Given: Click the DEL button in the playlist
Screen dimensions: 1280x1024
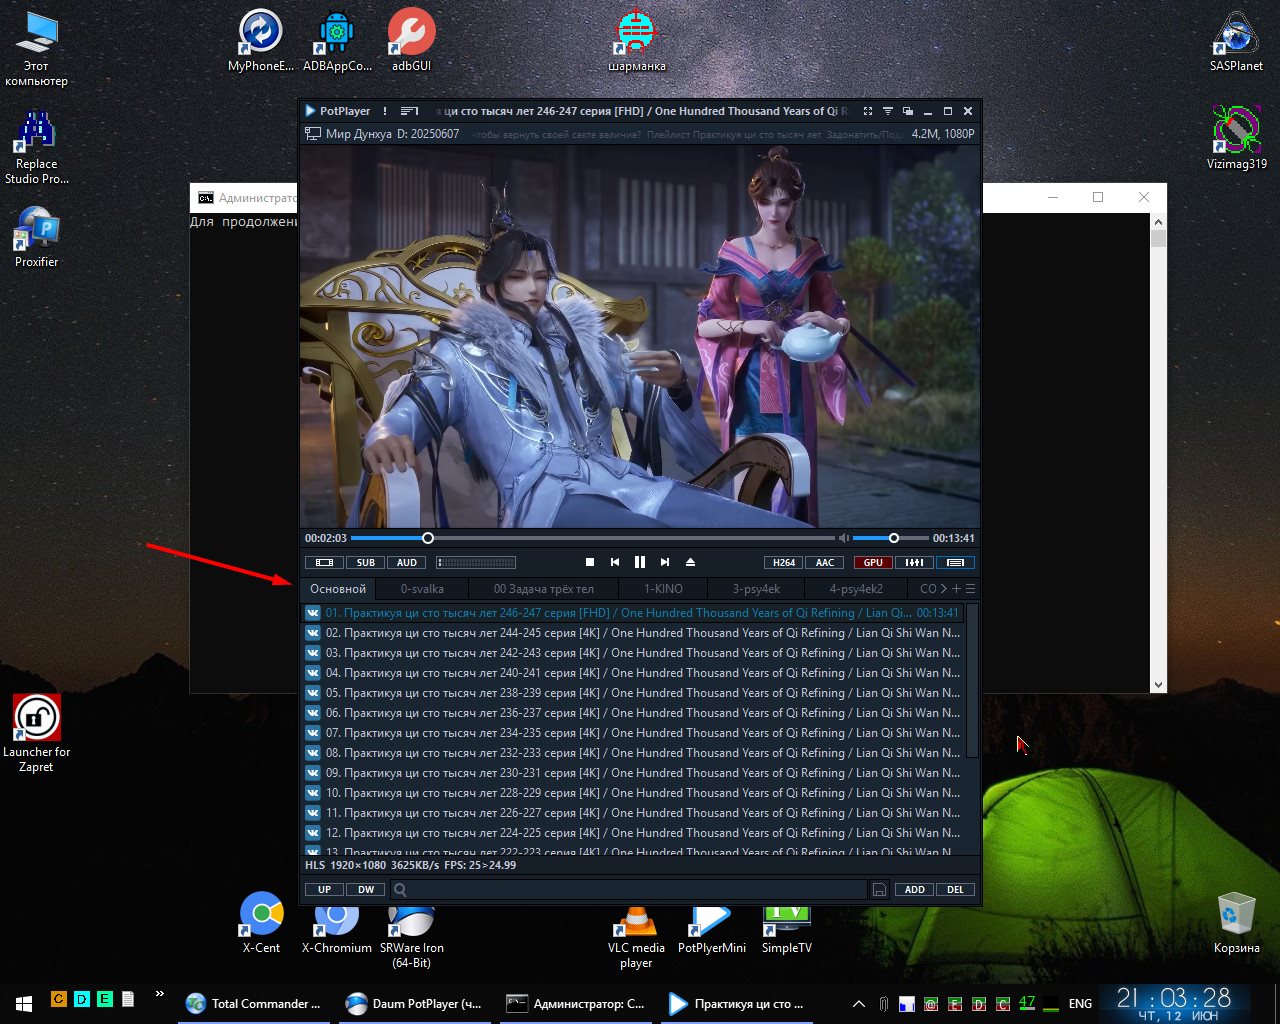Looking at the screenshot, I should tap(955, 889).
